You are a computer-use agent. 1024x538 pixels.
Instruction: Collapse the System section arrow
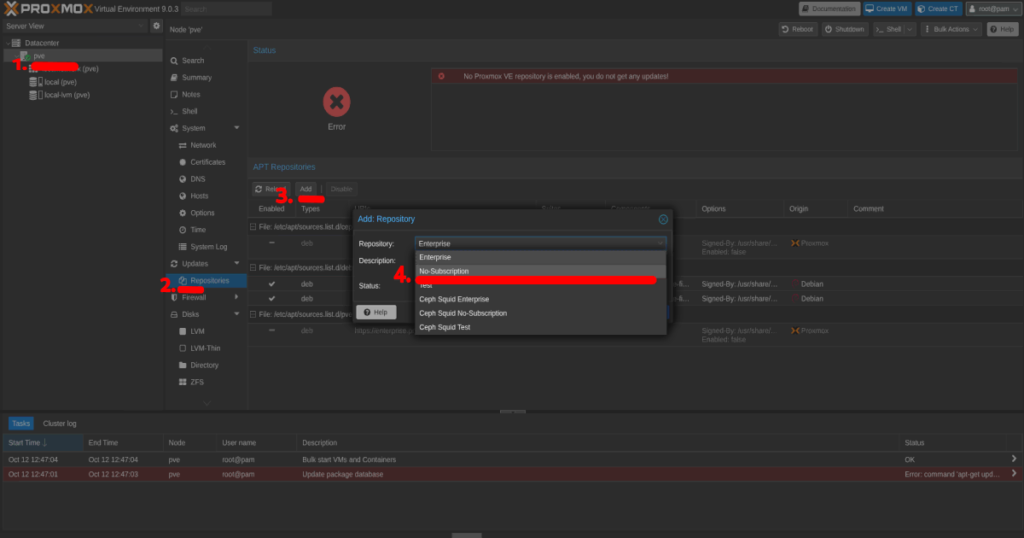pyautogui.click(x=237, y=128)
